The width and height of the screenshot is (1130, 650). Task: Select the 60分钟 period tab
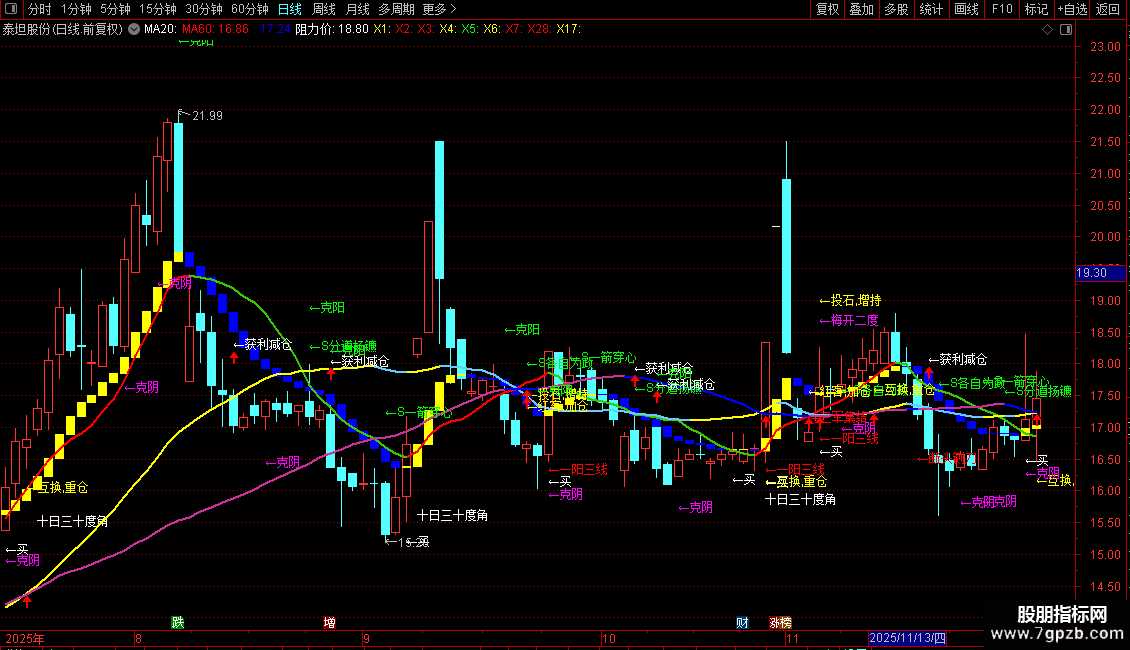pyautogui.click(x=250, y=9)
